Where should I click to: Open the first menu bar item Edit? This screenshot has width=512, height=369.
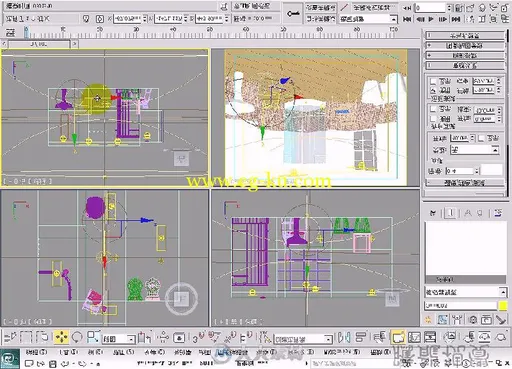tap(36, 352)
